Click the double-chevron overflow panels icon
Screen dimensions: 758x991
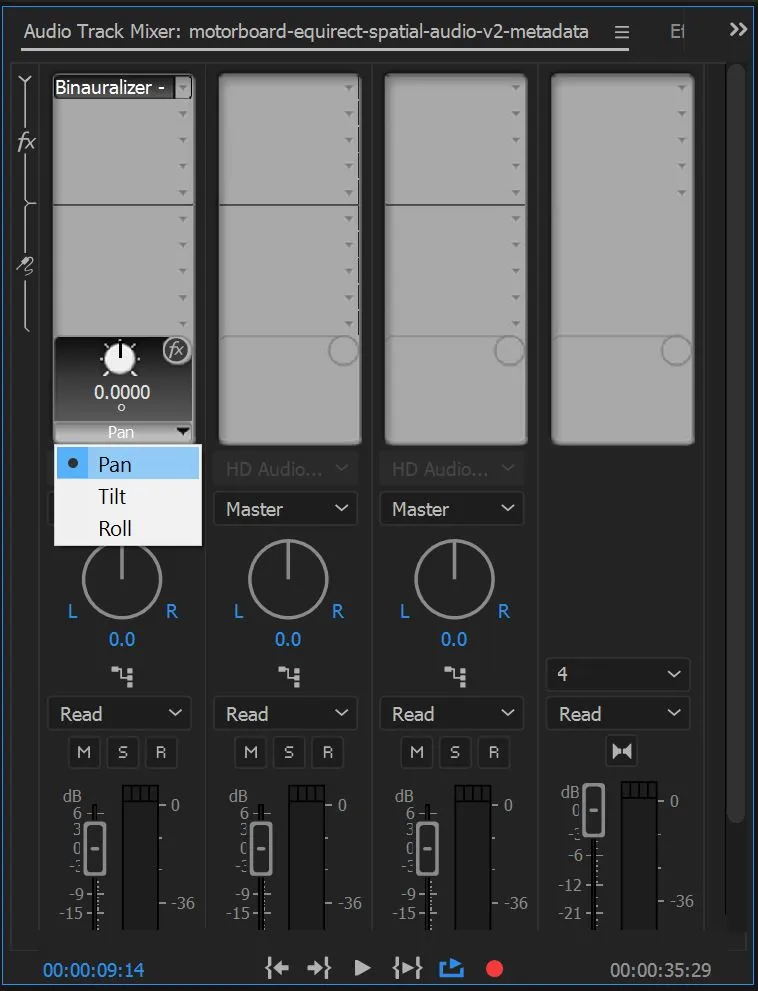coord(738,29)
